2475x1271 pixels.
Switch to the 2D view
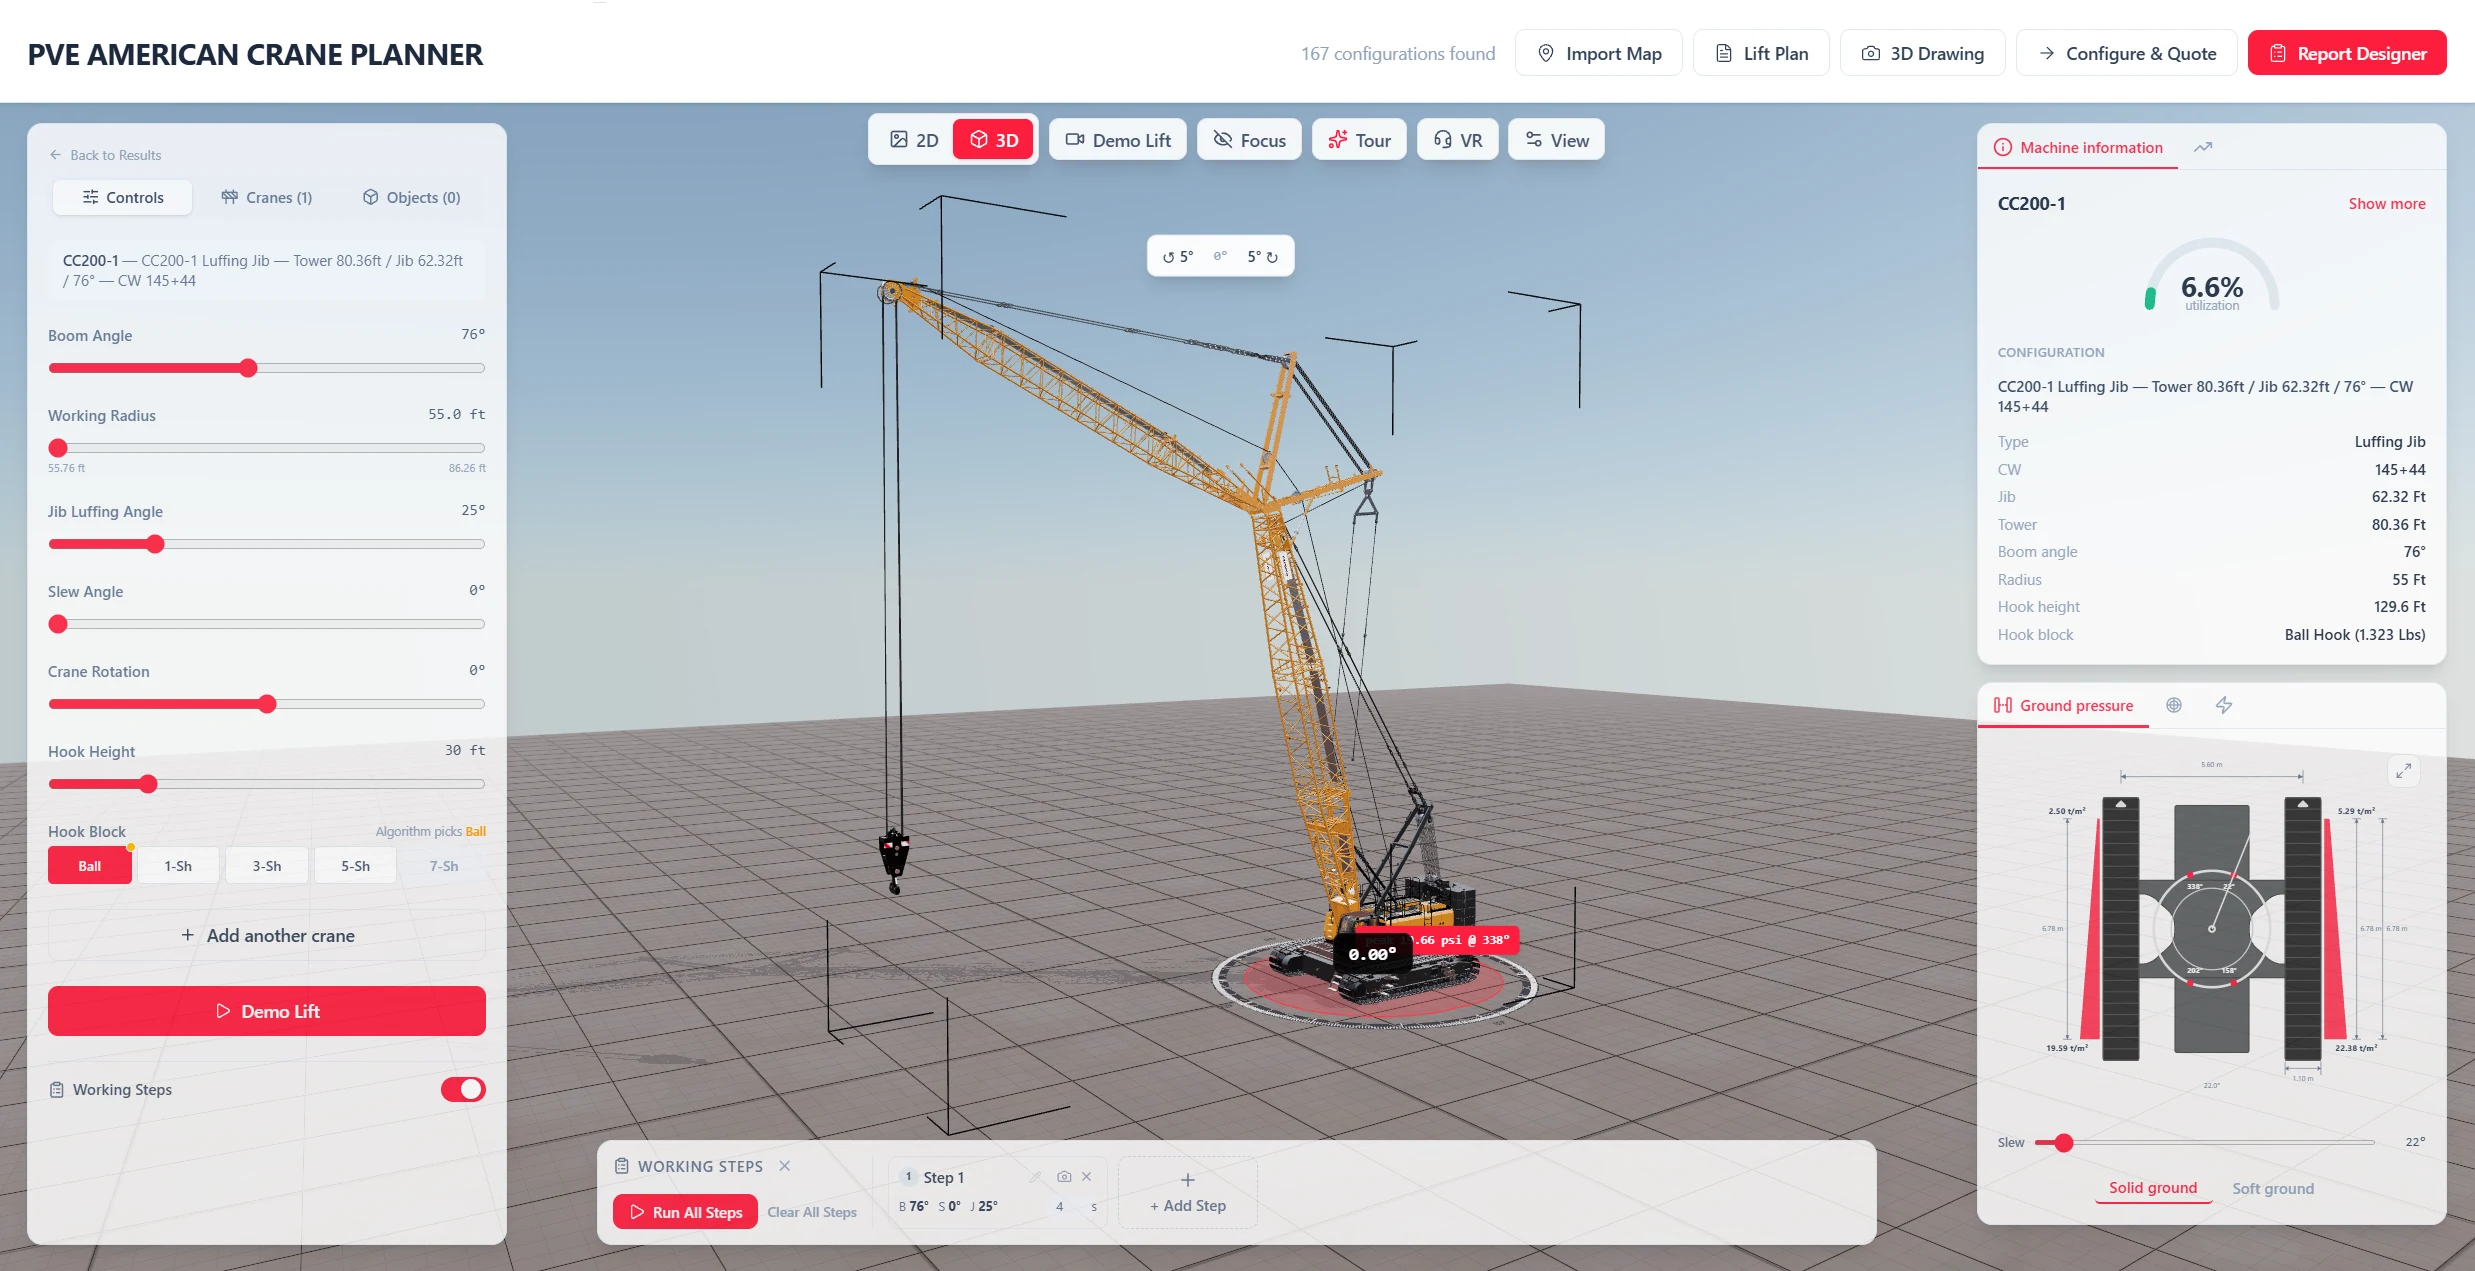point(914,140)
